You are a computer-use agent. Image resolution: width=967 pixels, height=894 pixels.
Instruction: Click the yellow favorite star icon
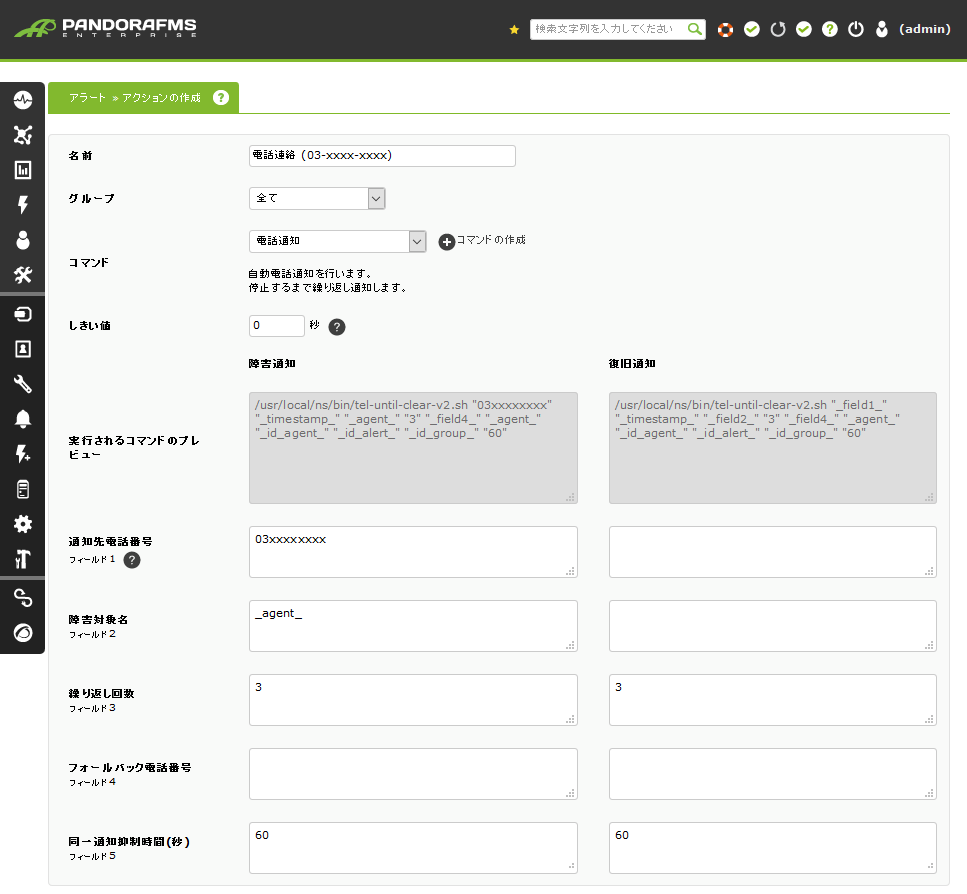(514, 30)
